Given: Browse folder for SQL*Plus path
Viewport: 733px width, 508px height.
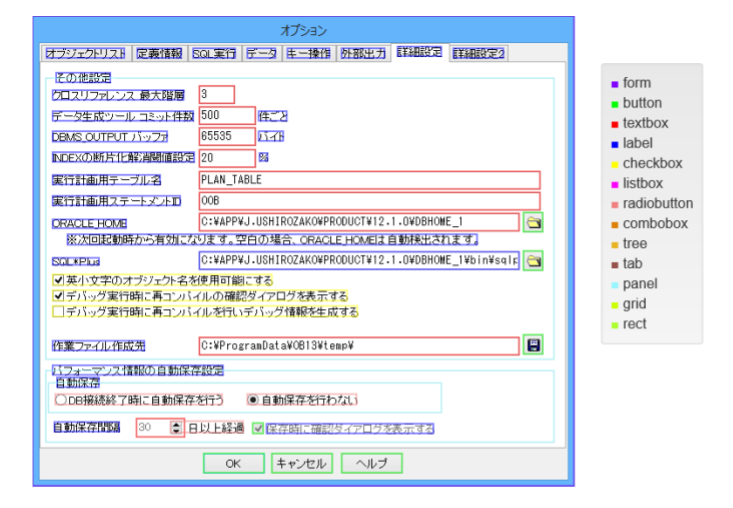Looking at the screenshot, I should (x=532, y=261).
